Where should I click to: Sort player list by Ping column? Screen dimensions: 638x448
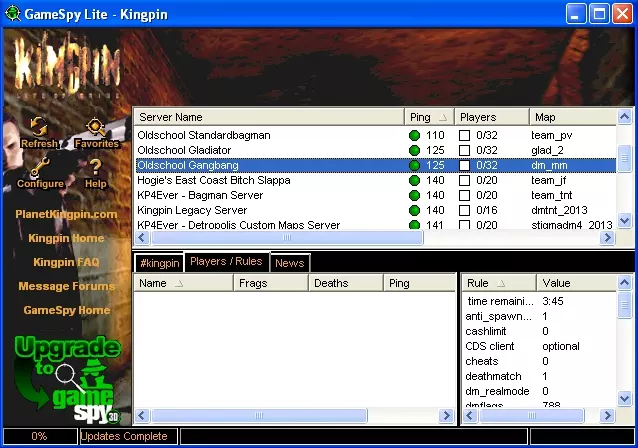420,283
